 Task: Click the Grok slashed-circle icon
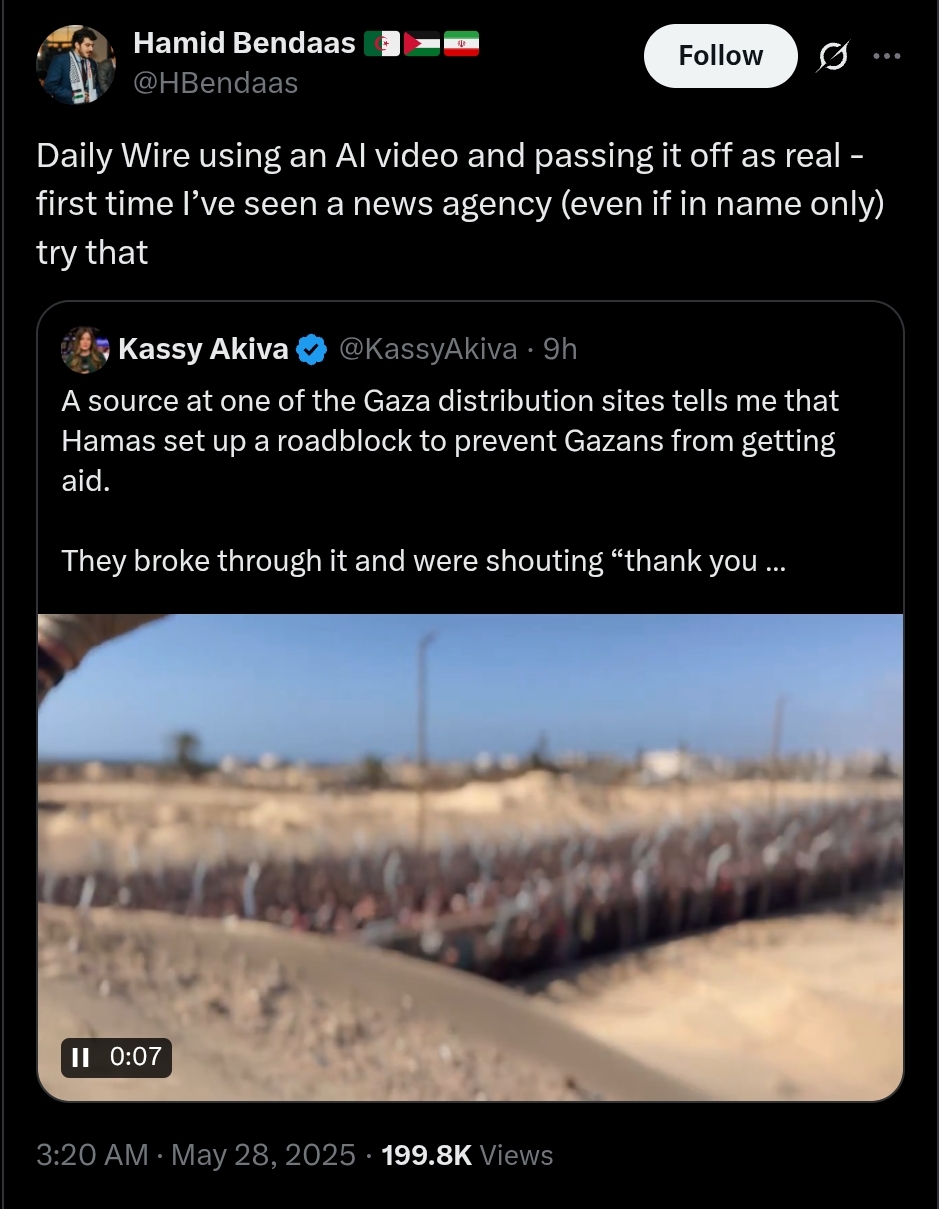[832, 58]
